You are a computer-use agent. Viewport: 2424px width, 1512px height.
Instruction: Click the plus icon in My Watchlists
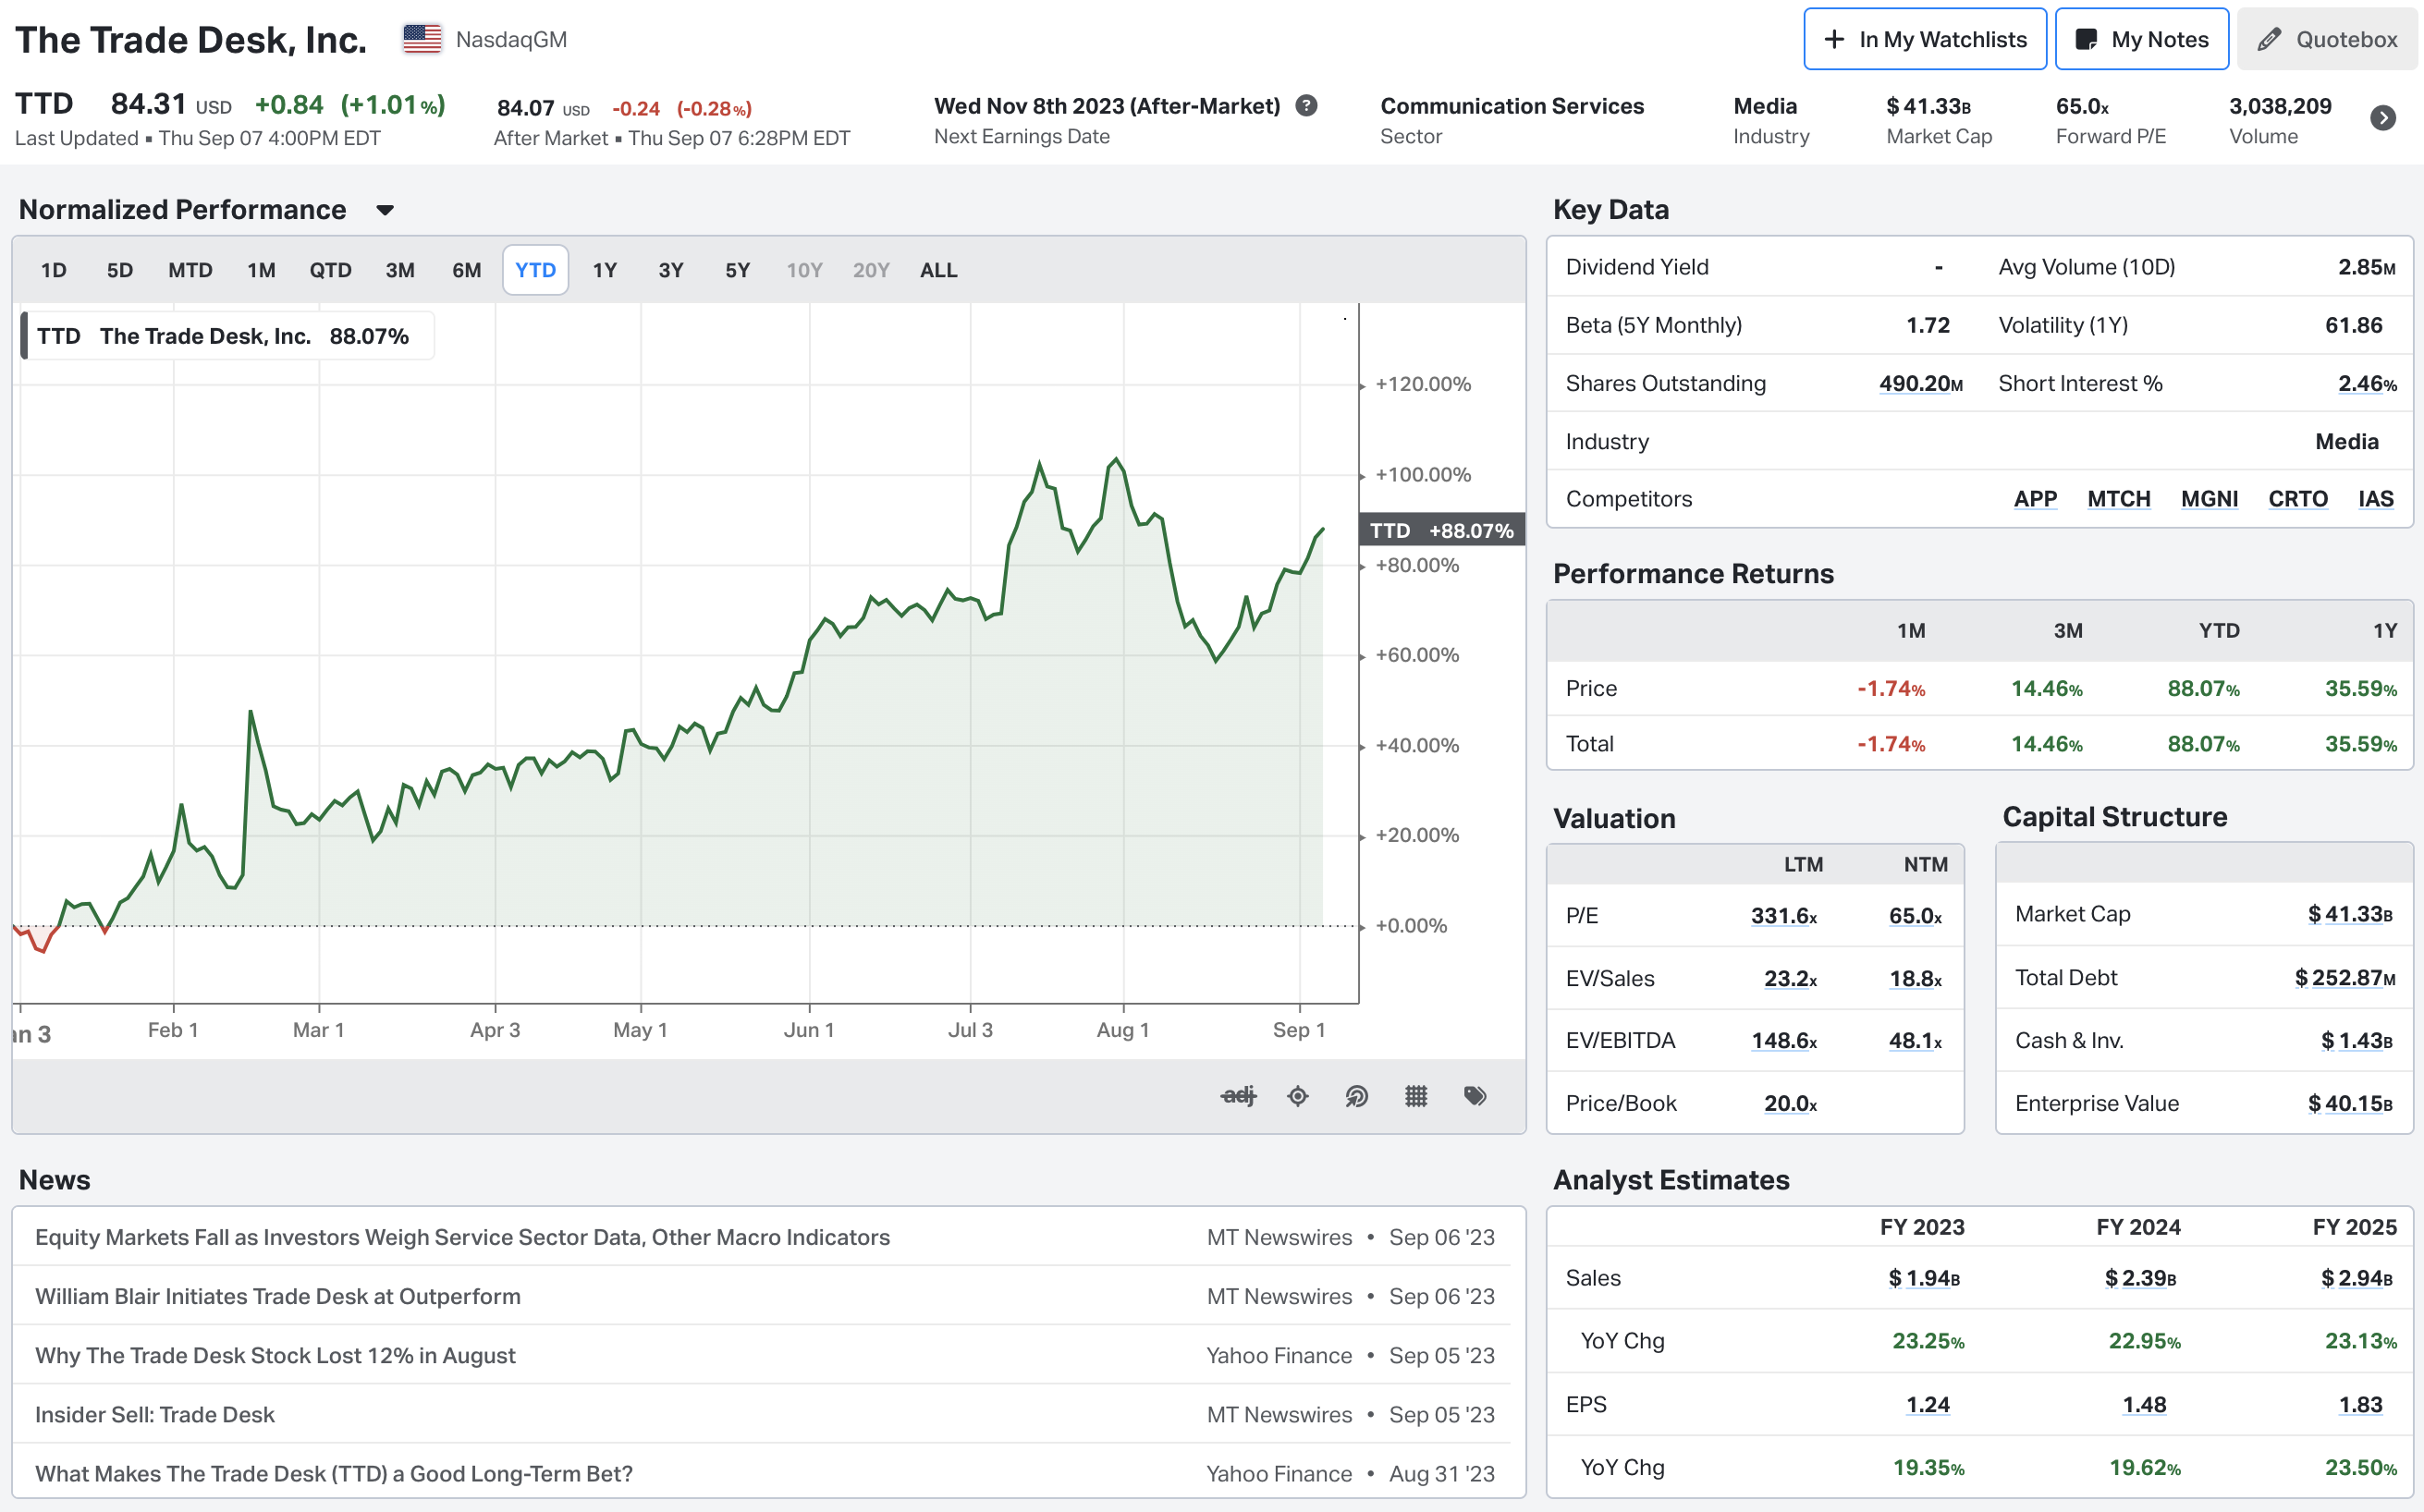click(1834, 39)
